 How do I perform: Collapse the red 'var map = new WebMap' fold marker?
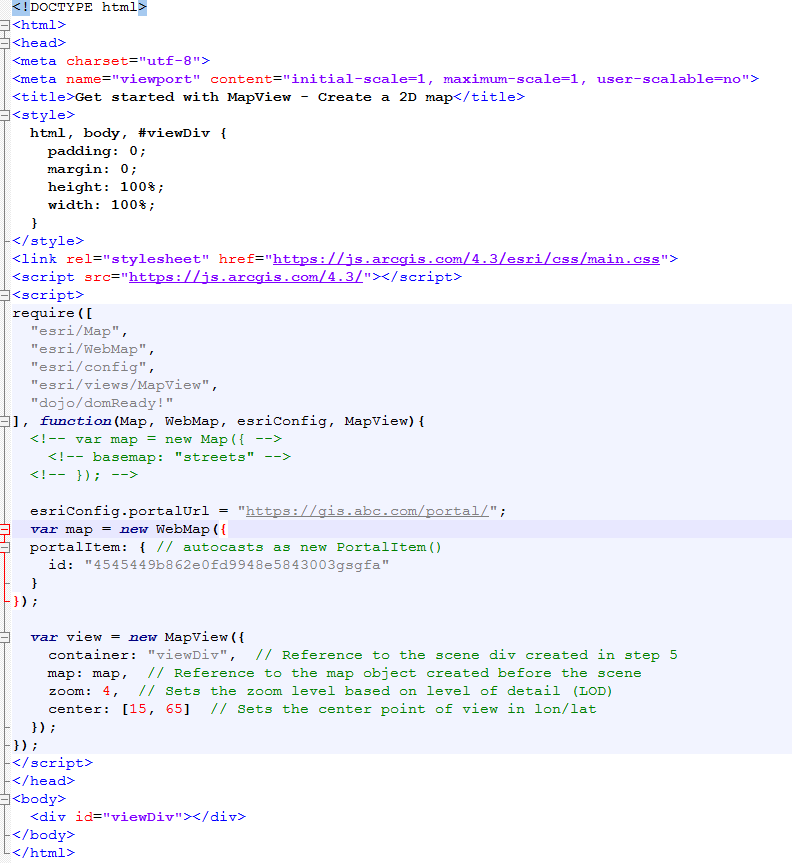(5, 529)
